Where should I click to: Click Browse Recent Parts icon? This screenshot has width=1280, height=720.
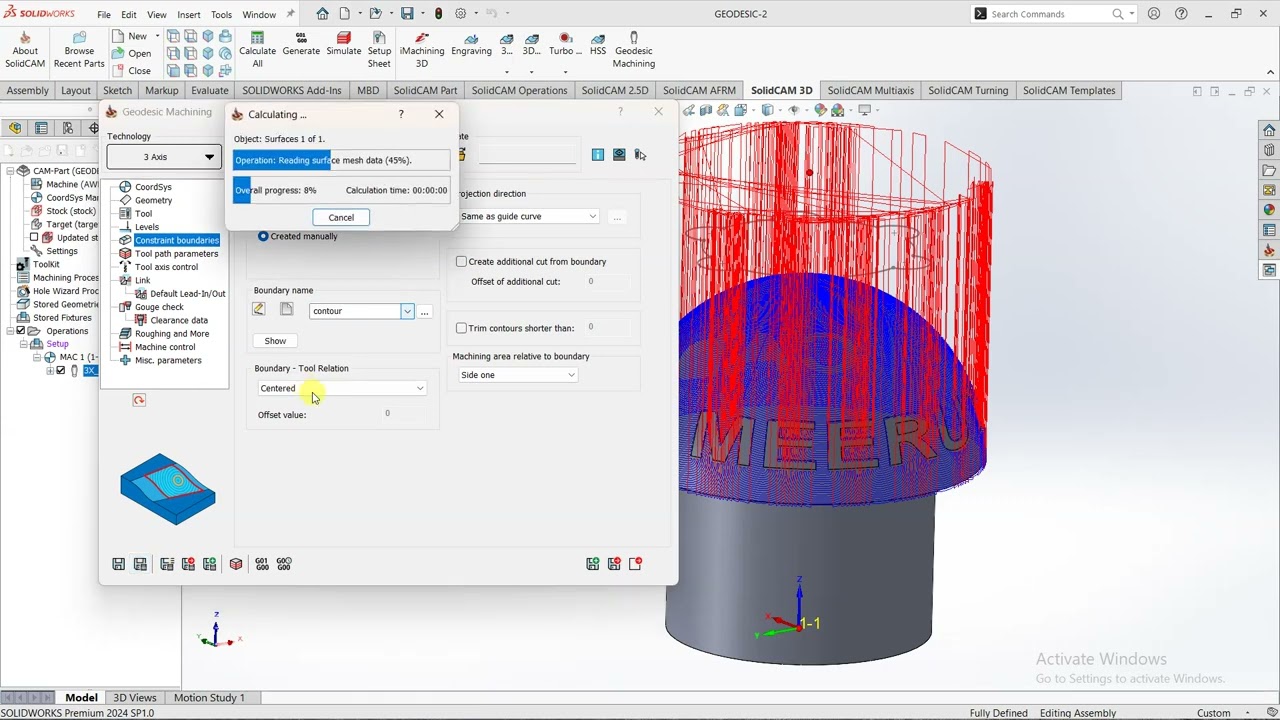click(79, 37)
